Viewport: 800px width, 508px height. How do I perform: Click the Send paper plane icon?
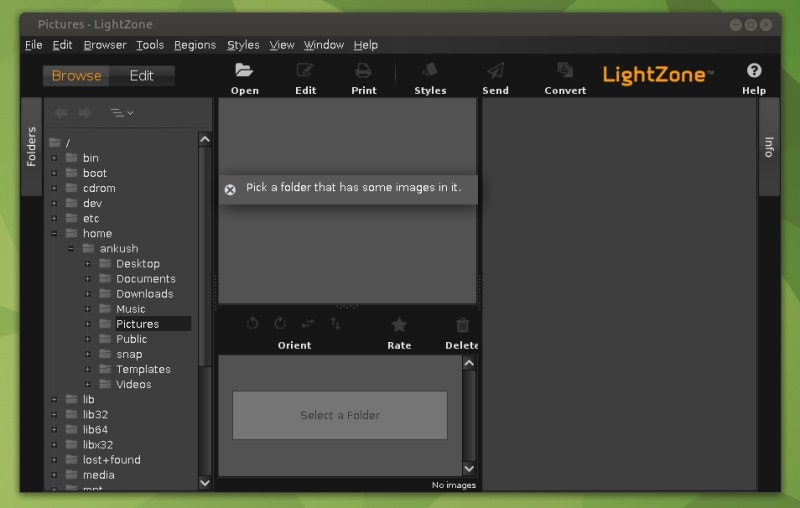coord(495,70)
